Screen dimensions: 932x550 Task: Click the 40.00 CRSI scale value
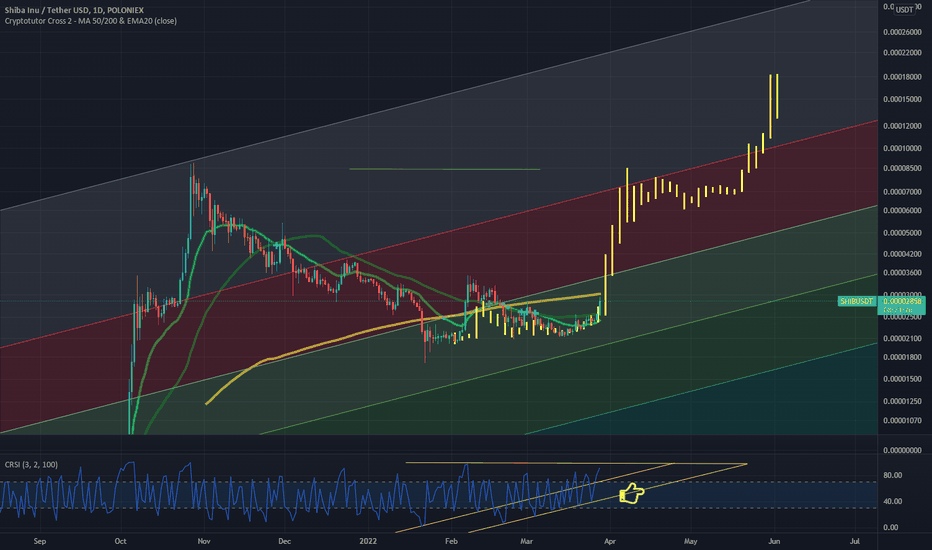click(893, 501)
